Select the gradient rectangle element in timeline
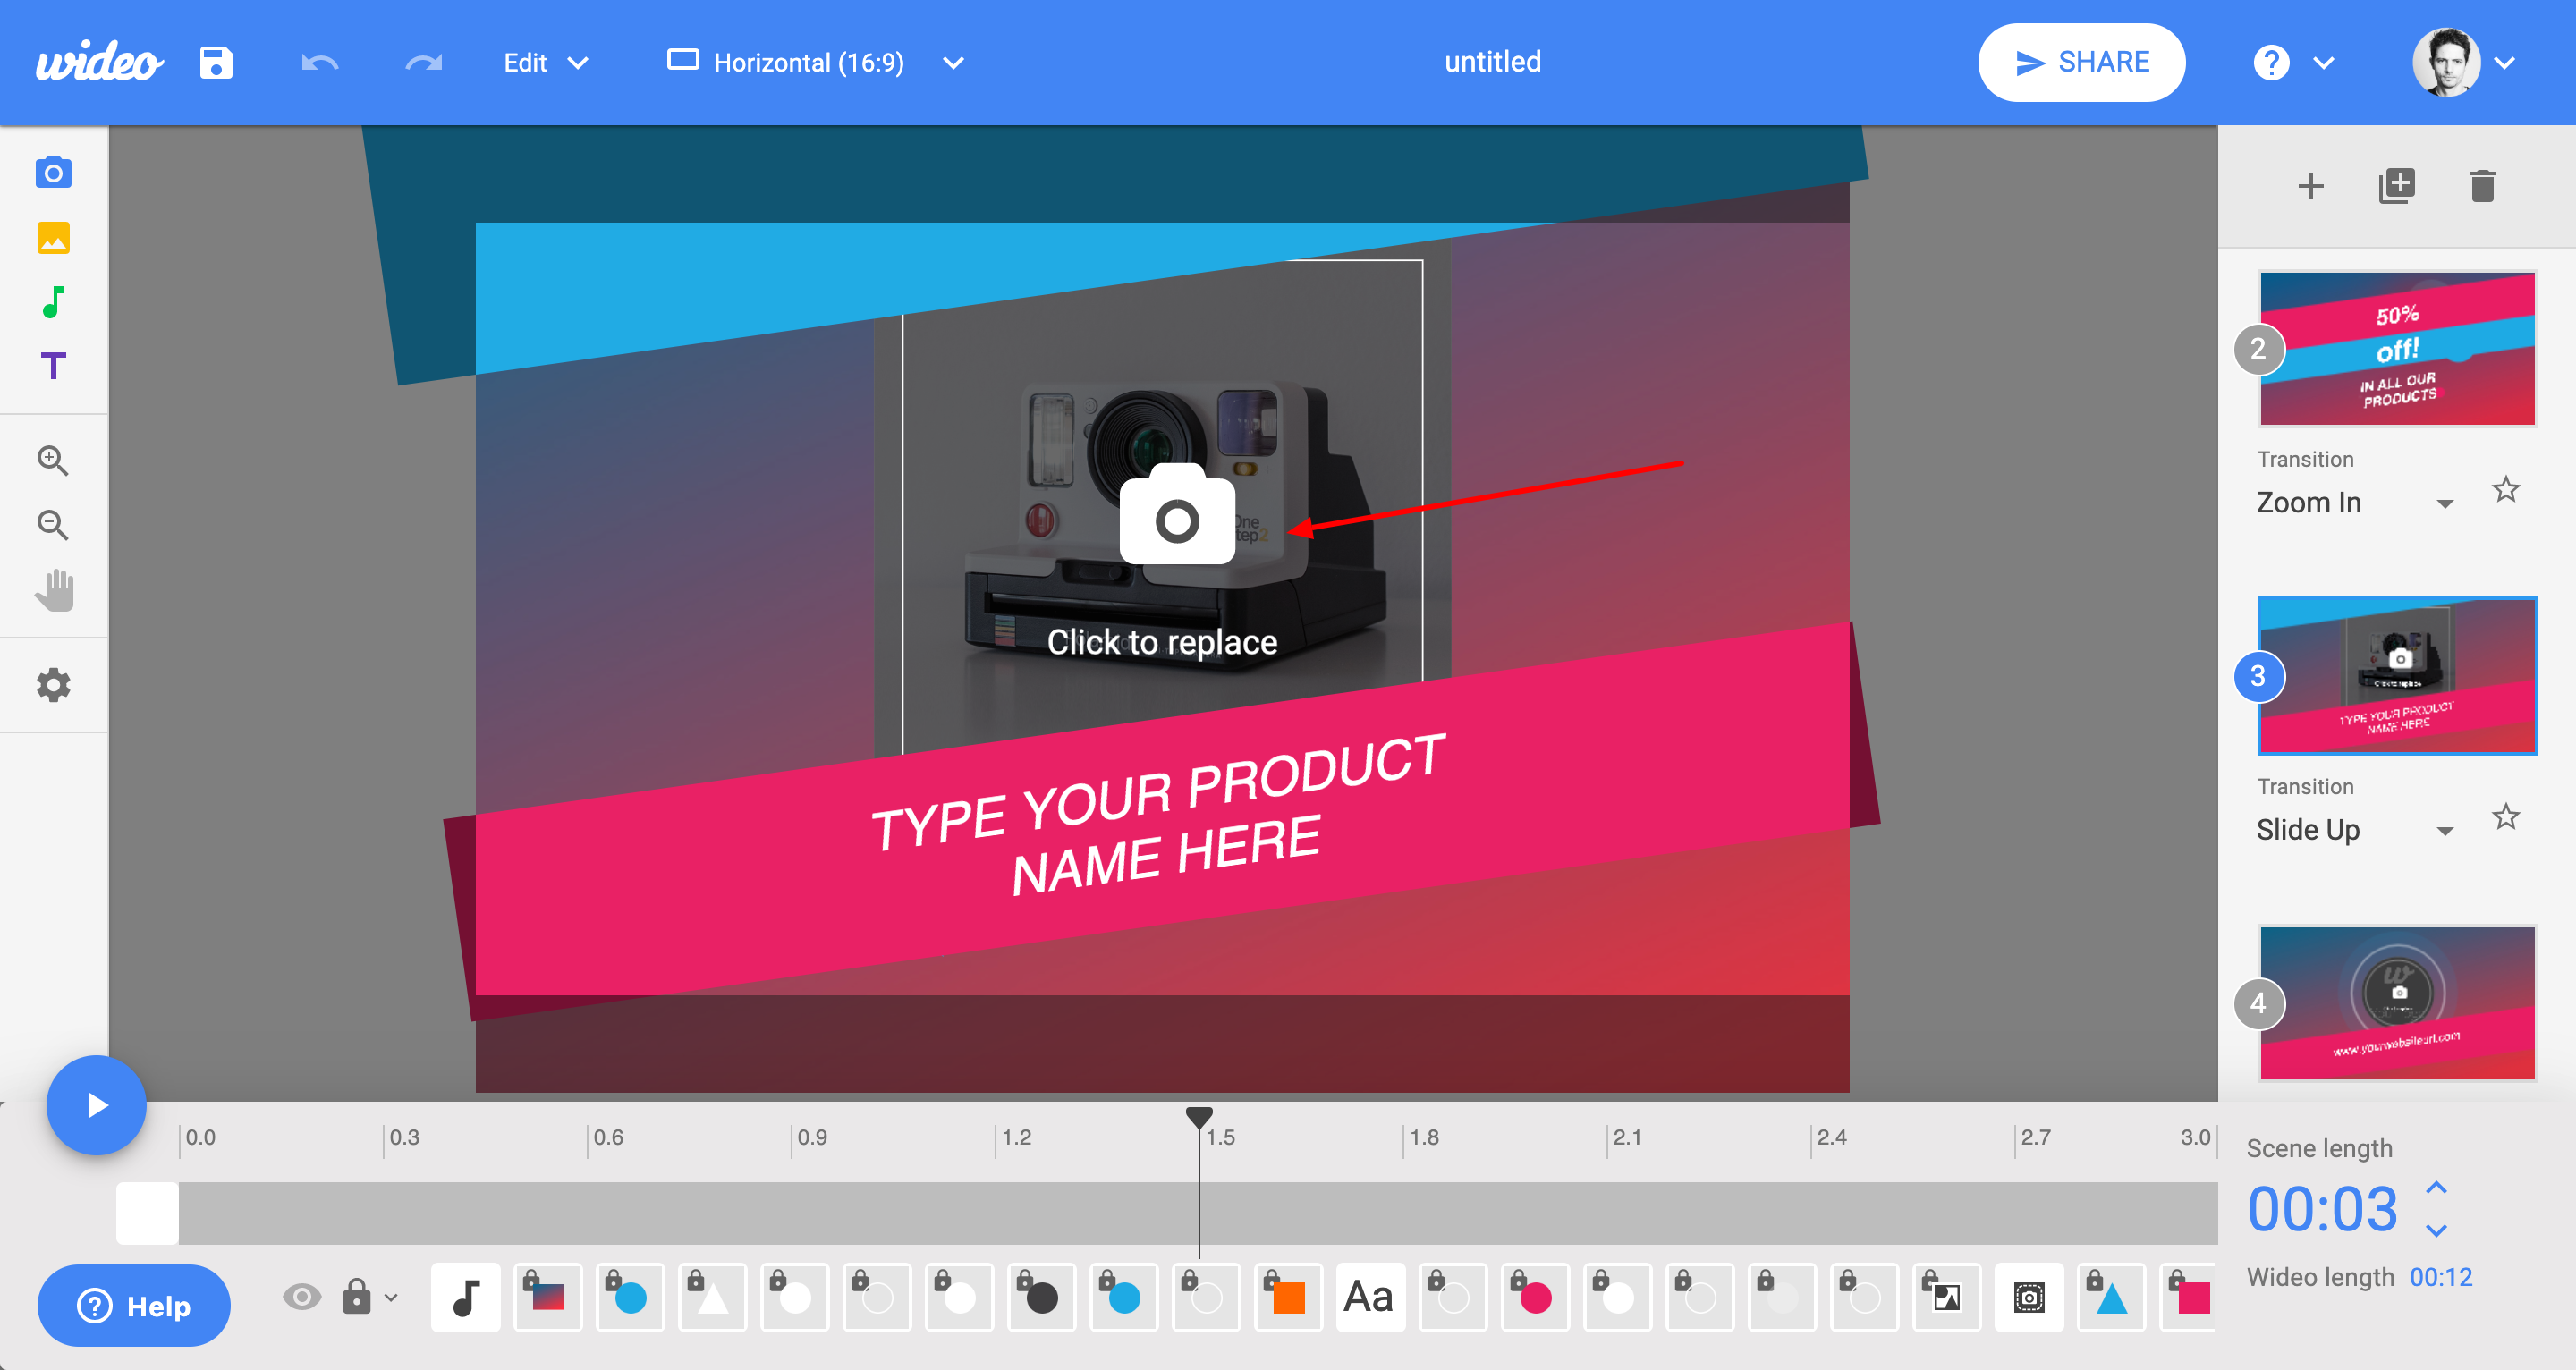Viewport: 2576px width, 1370px height. point(548,1297)
